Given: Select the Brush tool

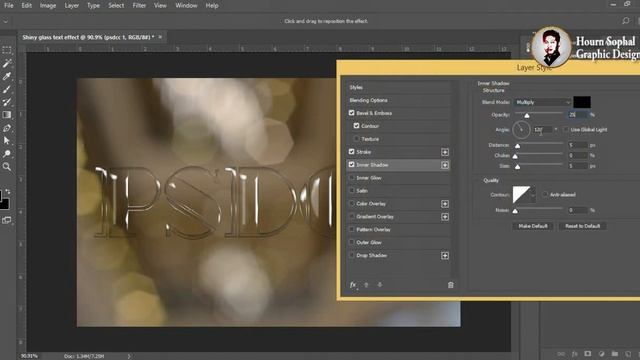Looking at the screenshot, I should point(7,89).
